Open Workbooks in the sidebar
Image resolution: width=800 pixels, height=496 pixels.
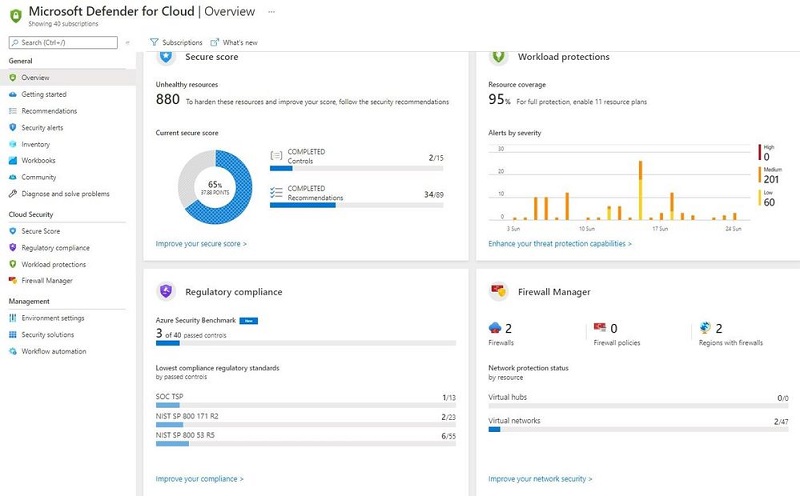tap(38, 160)
